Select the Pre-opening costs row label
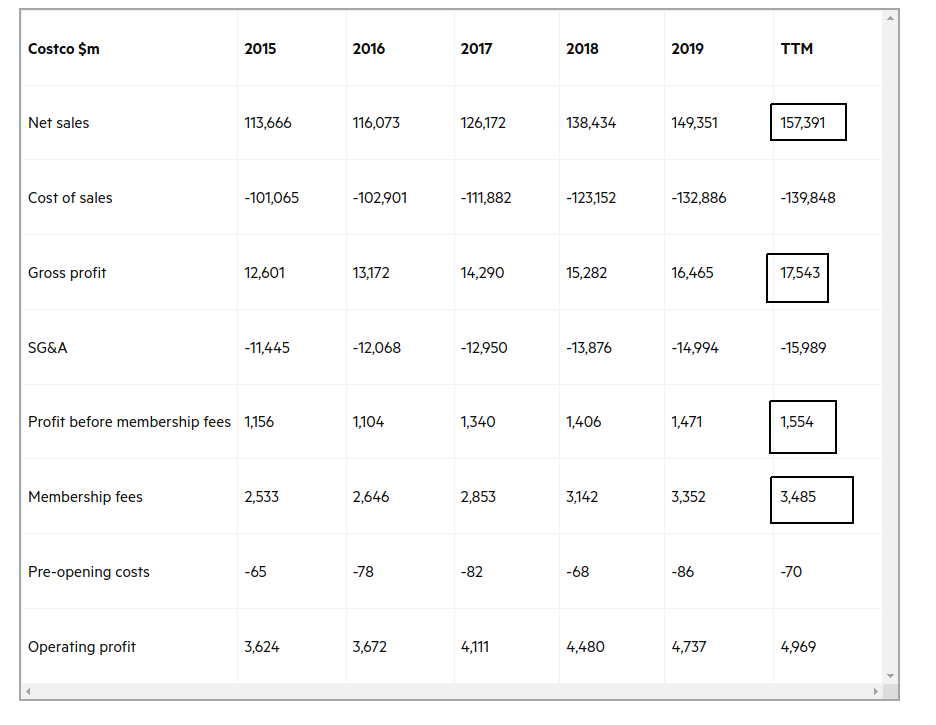936x725 pixels. [x=88, y=572]
